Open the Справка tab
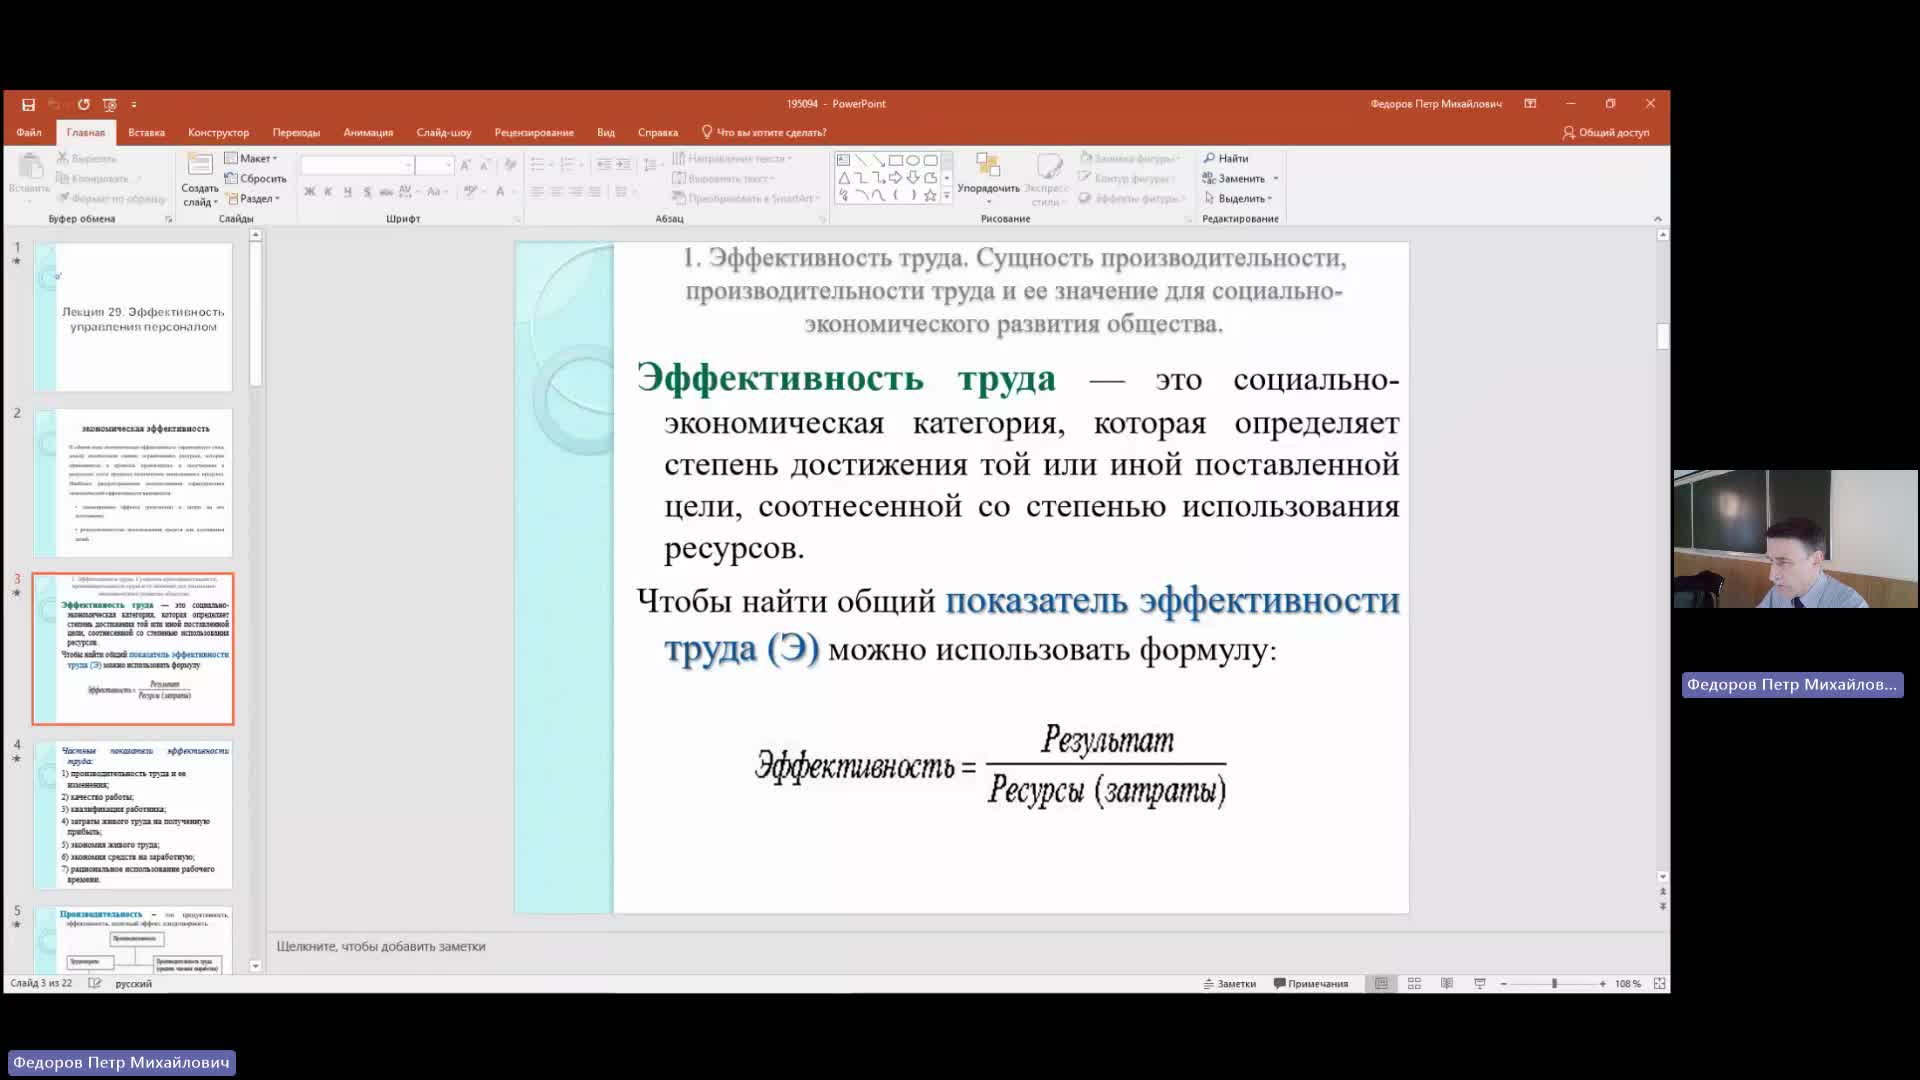The width and height of the screenshot is (1920, 1080). click(x=658, y=132)
